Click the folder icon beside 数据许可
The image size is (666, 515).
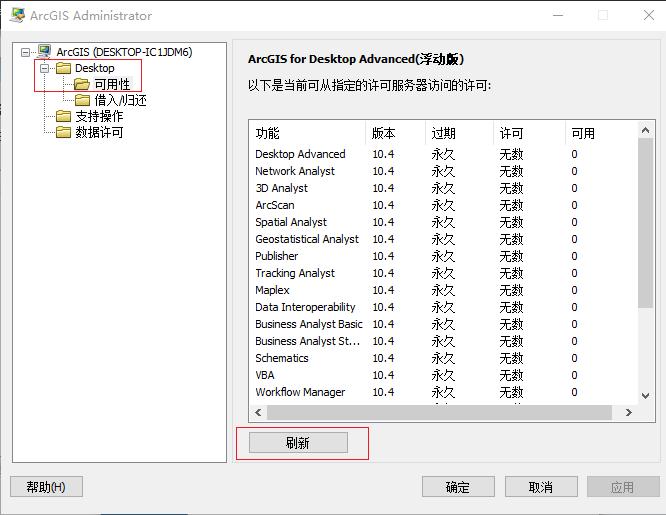[63, 132]
